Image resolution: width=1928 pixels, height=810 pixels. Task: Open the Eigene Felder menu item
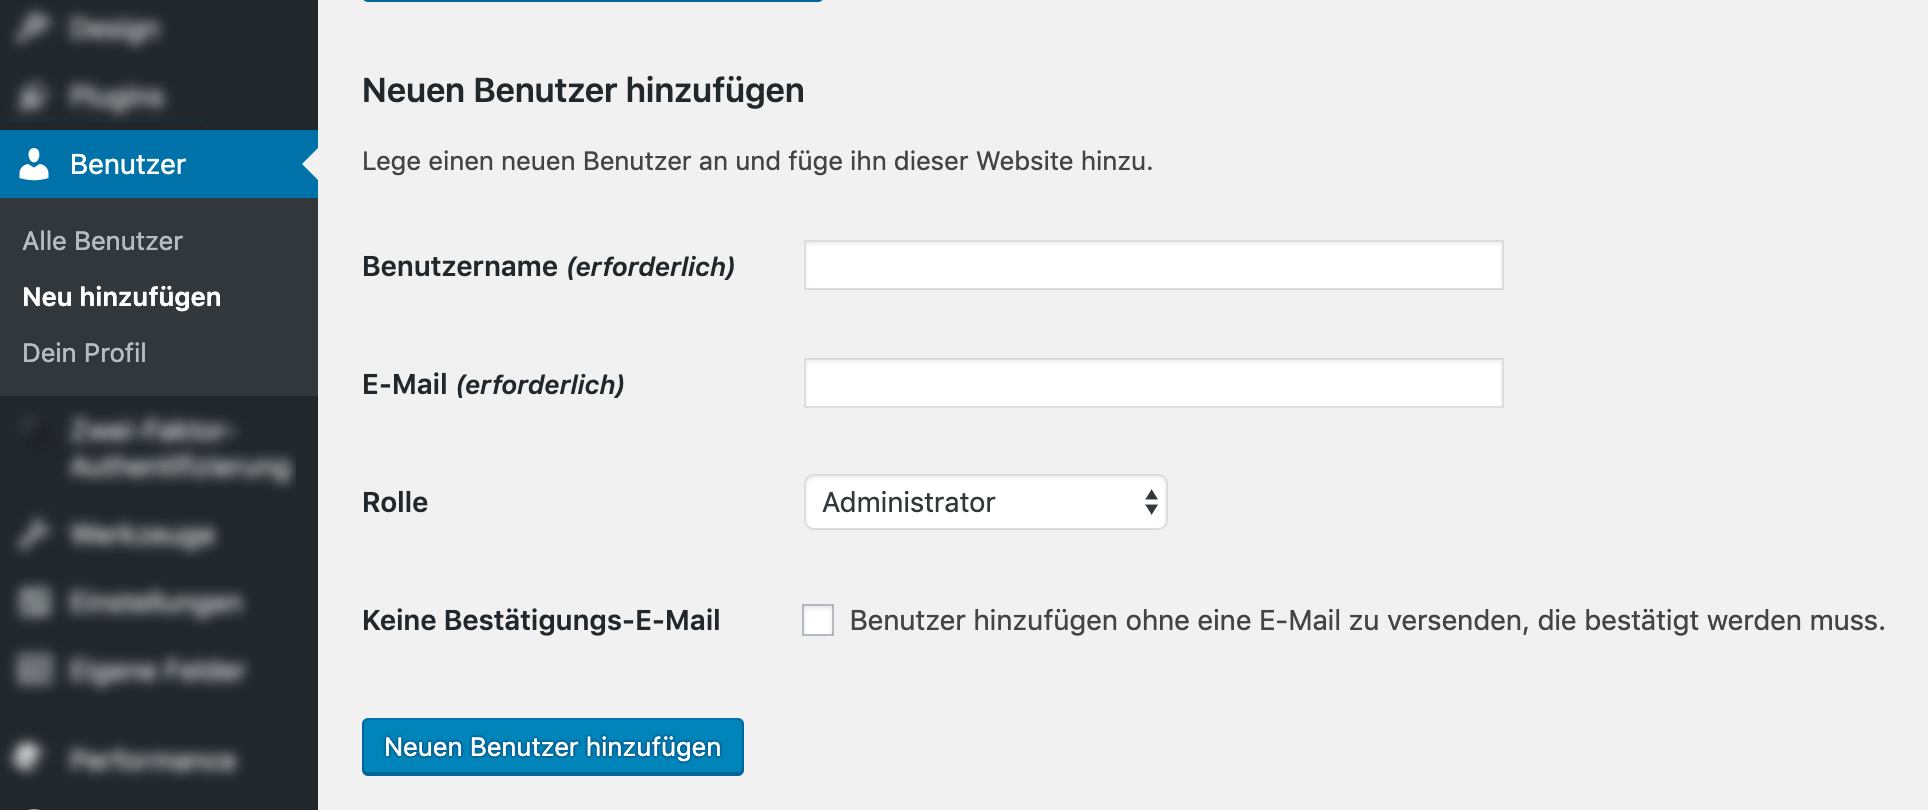(x=159, y=670)
